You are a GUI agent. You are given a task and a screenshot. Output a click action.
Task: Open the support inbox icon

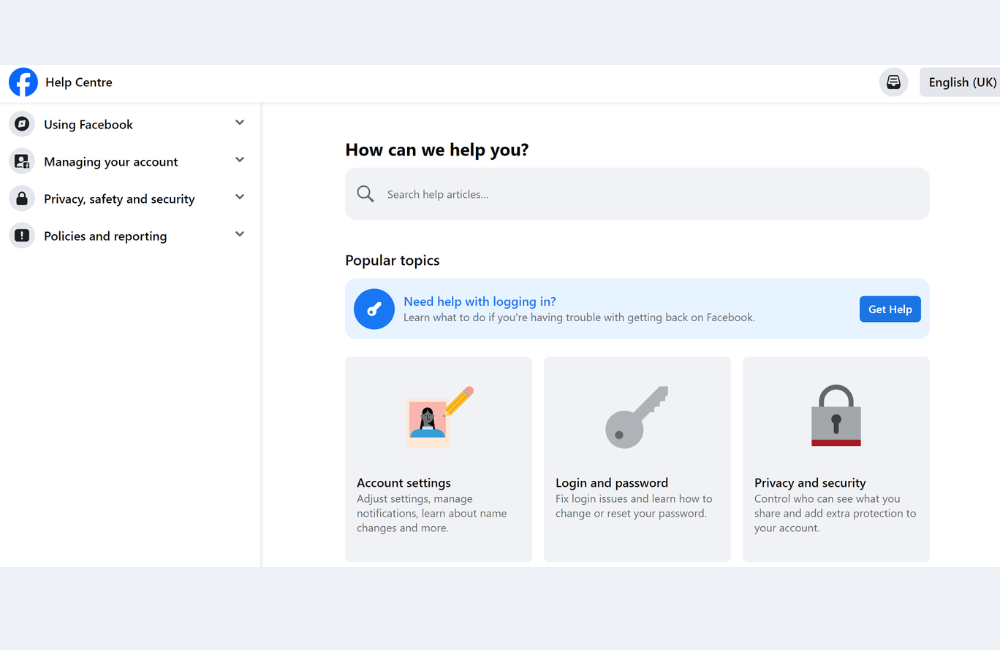893,82
